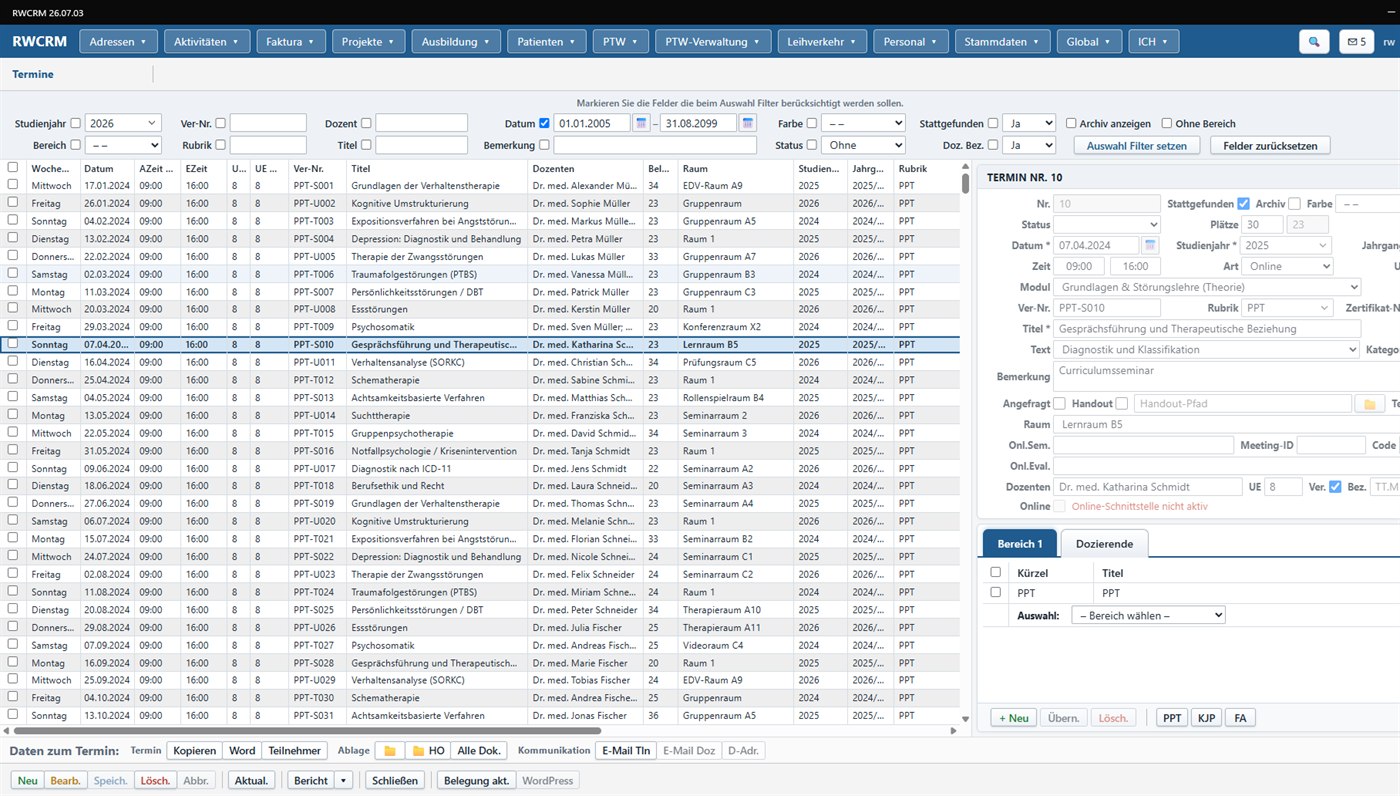Disable the Datum filter checkbox
The width and height of the screenshot is (1400, 796).
coord(544,124)
